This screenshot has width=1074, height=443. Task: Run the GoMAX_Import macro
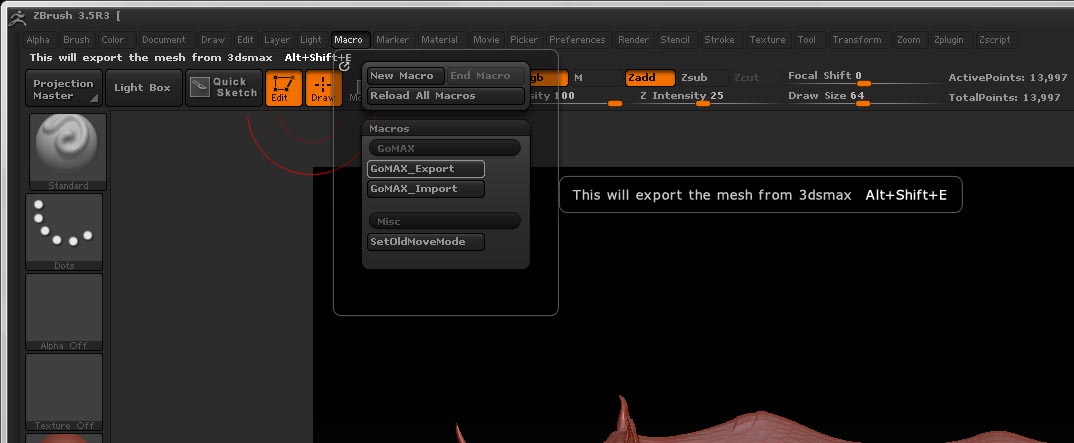[x=426, y=189]
